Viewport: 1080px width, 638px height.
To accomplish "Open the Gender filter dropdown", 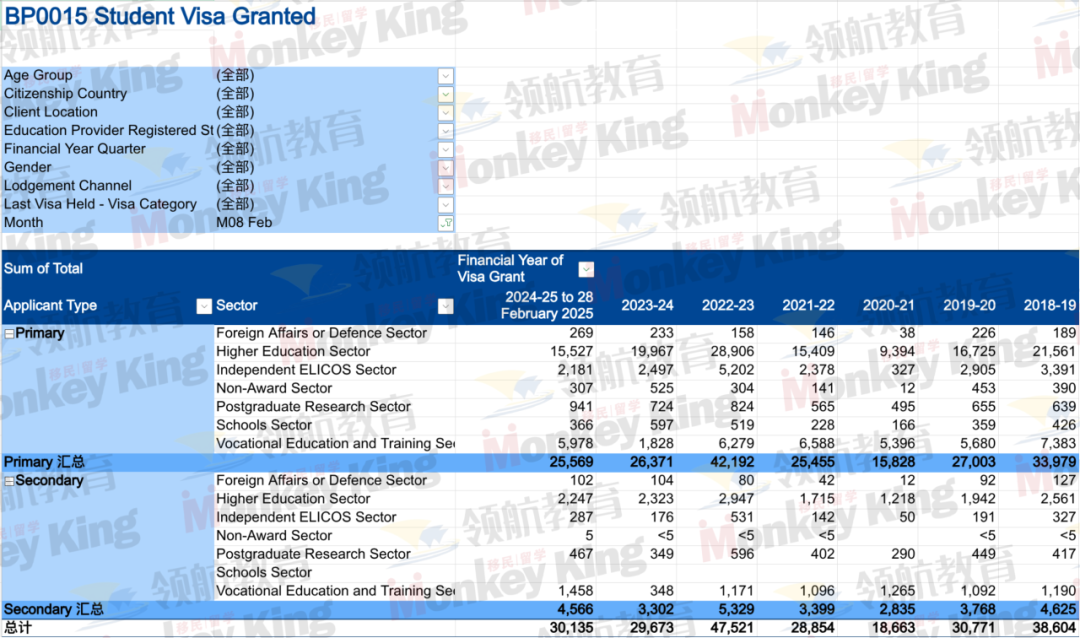I will point(446,168).
